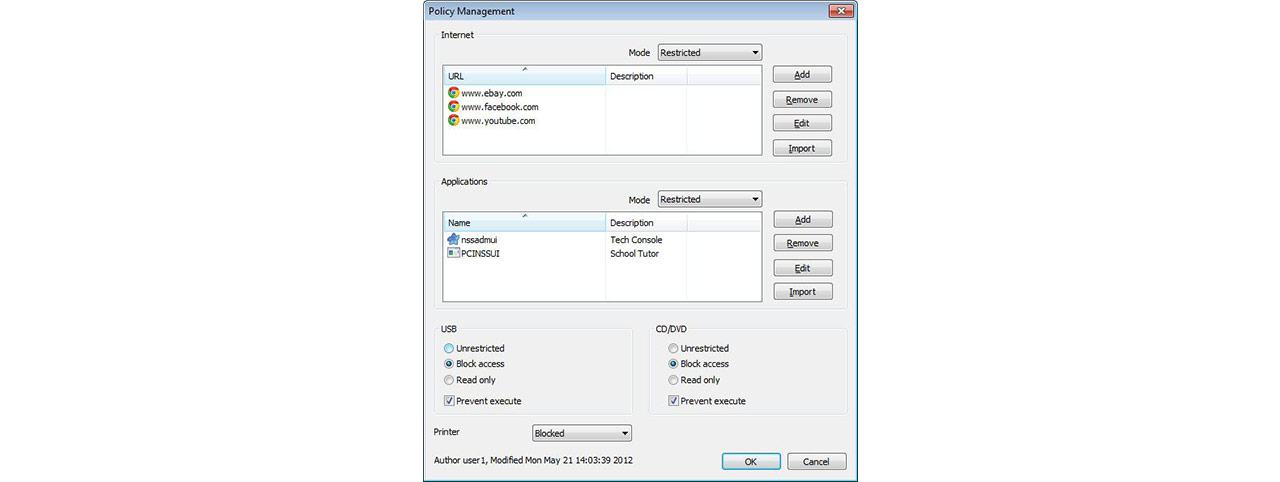Sort Internet list by URL column header
1280x482 pixels.
[524, 76]
